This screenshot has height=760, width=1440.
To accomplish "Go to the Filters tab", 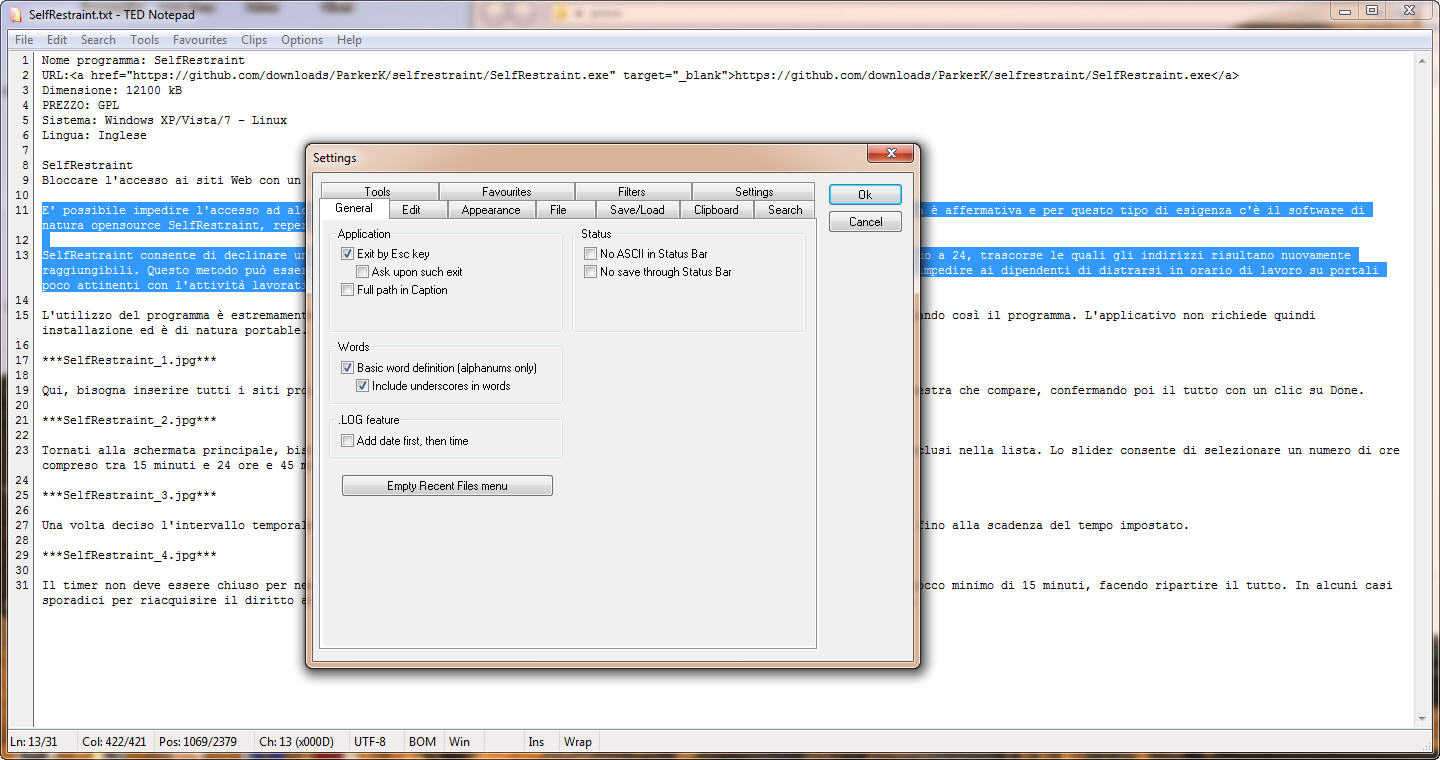I will pyautogui.click(x=631, y=192).
